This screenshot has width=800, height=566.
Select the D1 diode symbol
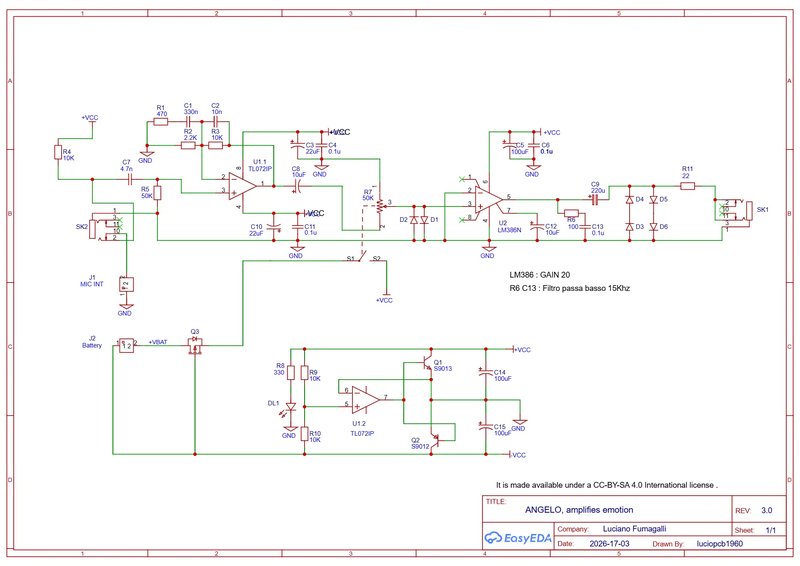(x=424, y=220)
